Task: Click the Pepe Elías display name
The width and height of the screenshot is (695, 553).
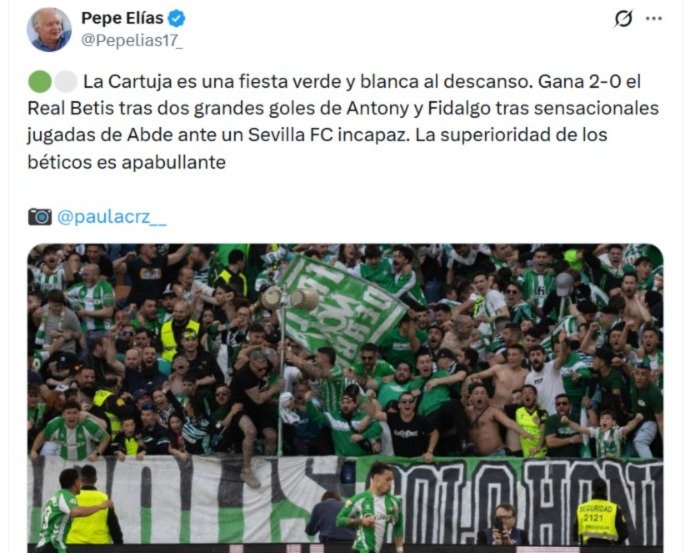Action: 122,18
